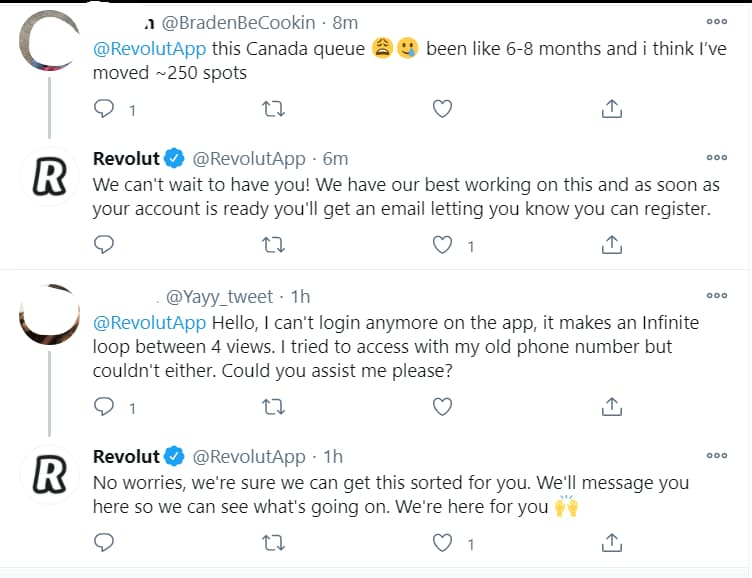Click the @RevolutApp mention in Yayy_tweet's tweet
The height and width of the screenshot is (578, 752).
[149, 323]
